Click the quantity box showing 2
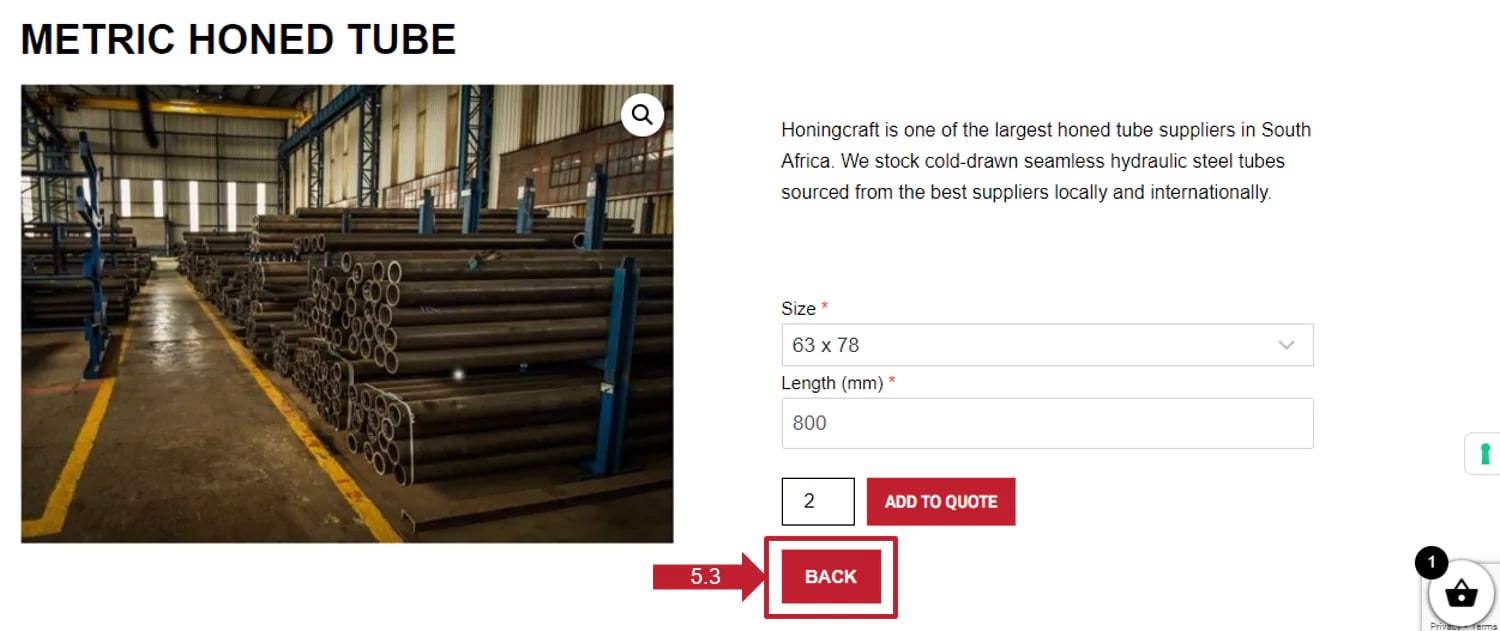This screenshot has width=1500, height=631. tap(817, 502)
